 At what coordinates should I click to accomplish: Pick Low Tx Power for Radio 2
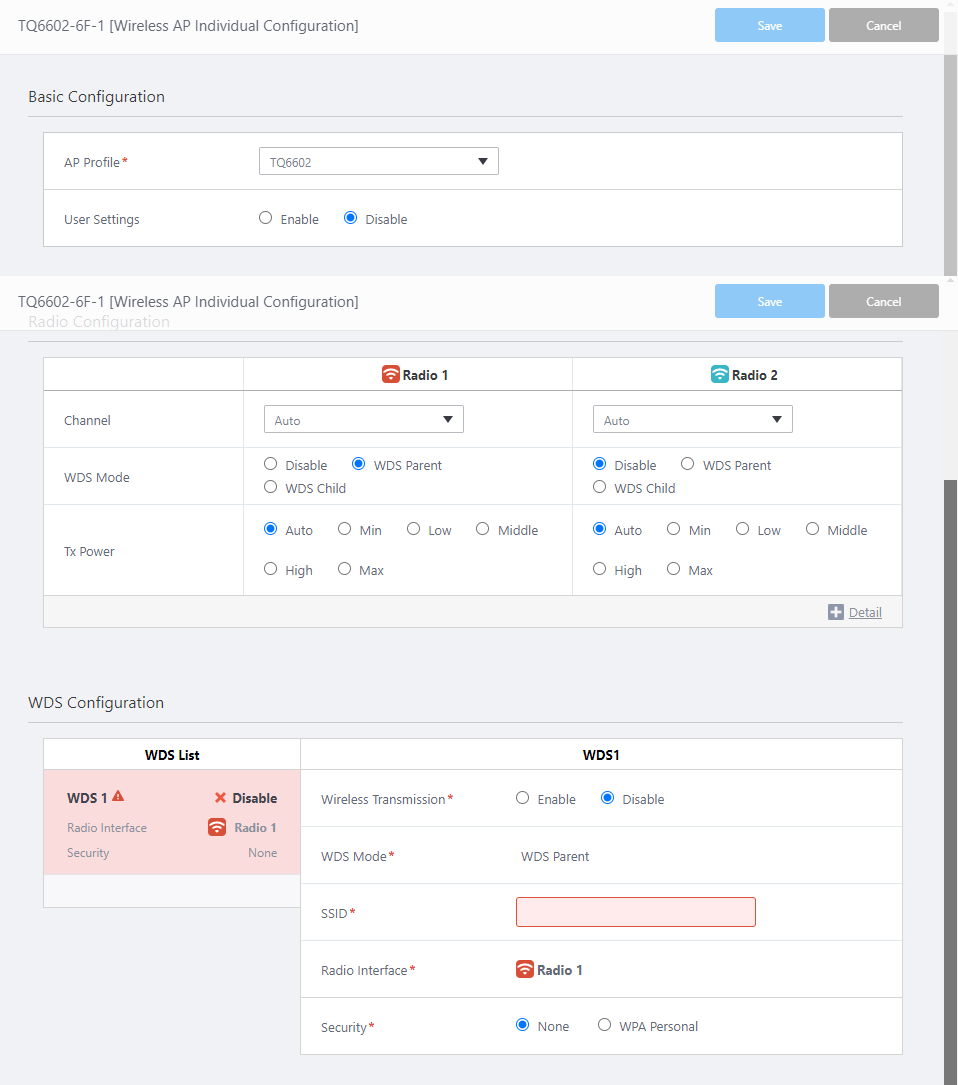click(x=743, y=529)
